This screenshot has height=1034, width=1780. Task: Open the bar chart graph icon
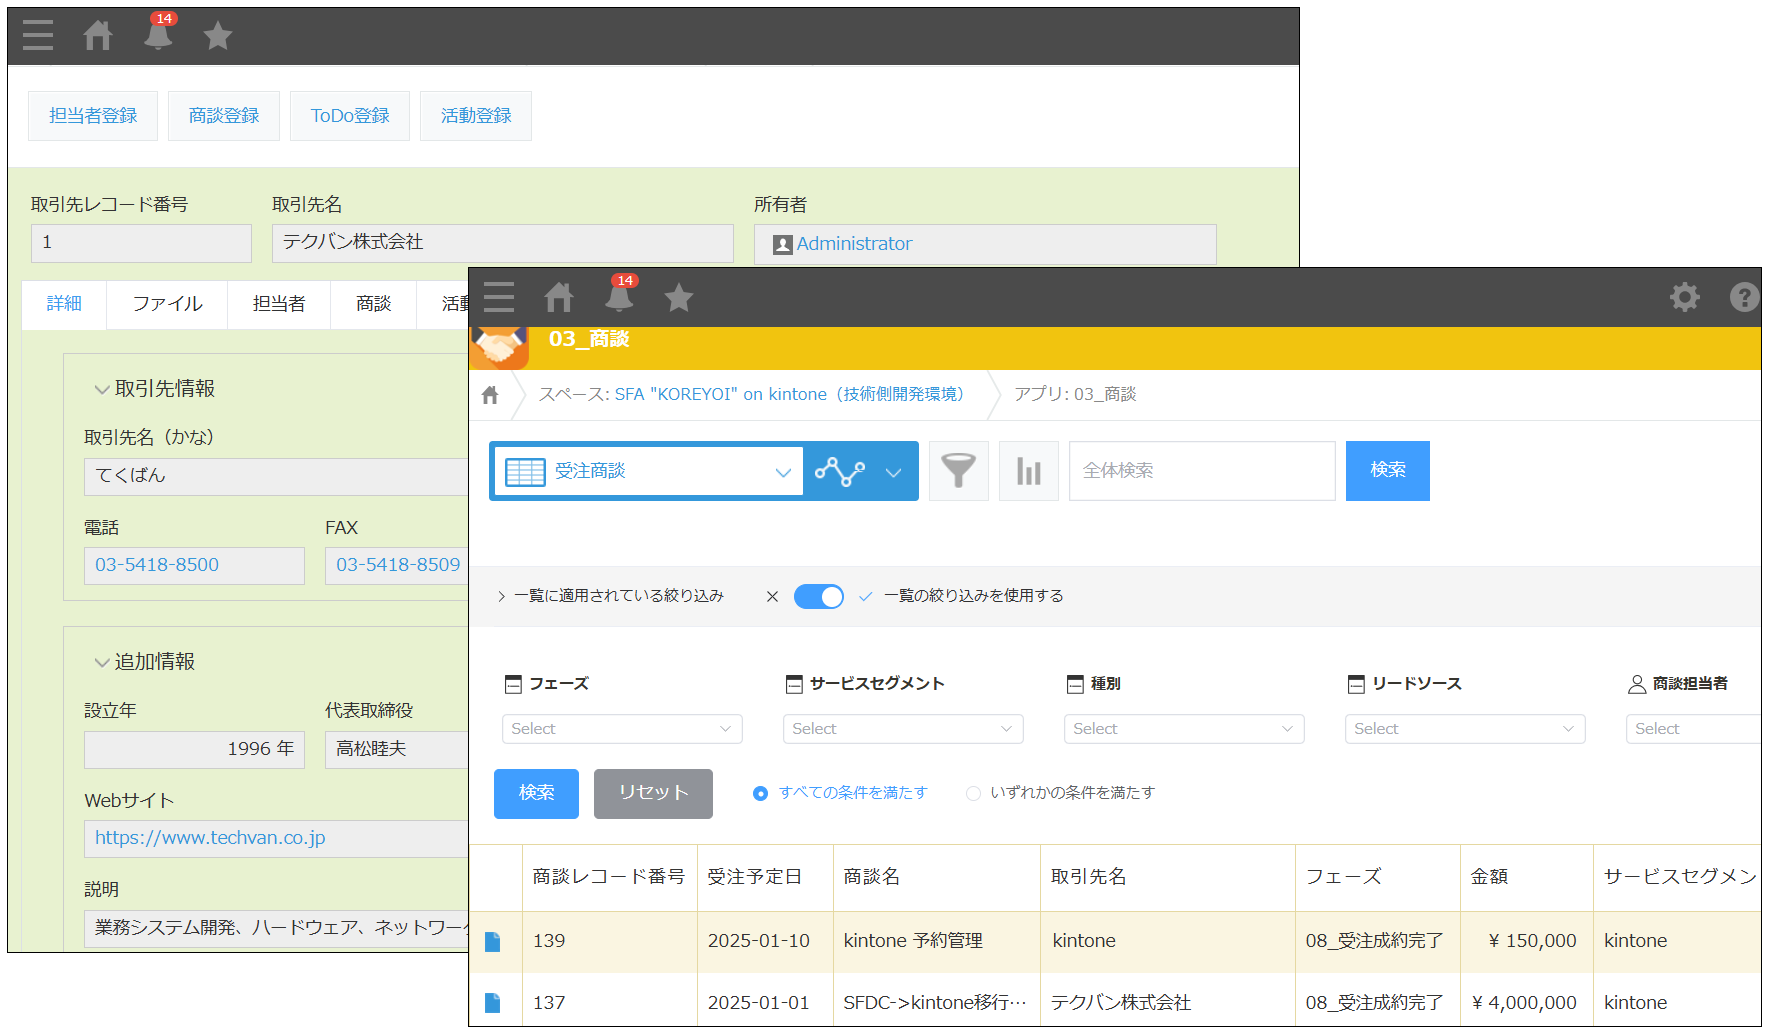[x=1028, y=471]
